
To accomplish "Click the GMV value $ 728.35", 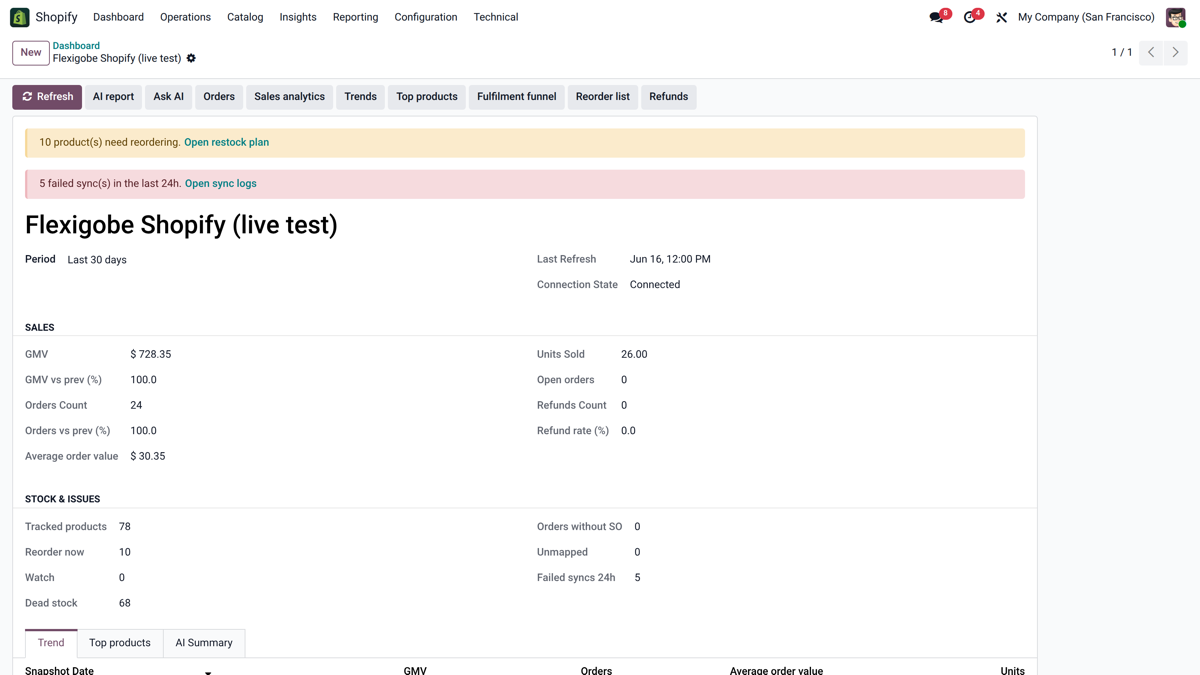I will (151, 354).
